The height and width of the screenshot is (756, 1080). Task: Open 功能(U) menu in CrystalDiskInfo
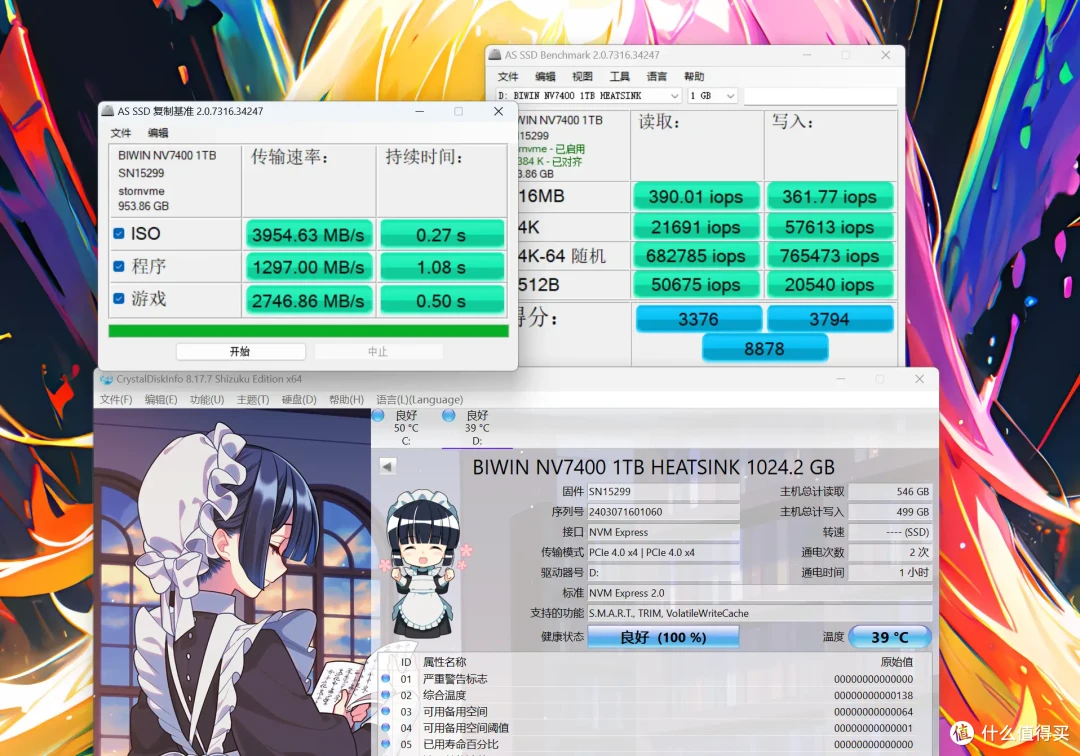click(207, 399)
